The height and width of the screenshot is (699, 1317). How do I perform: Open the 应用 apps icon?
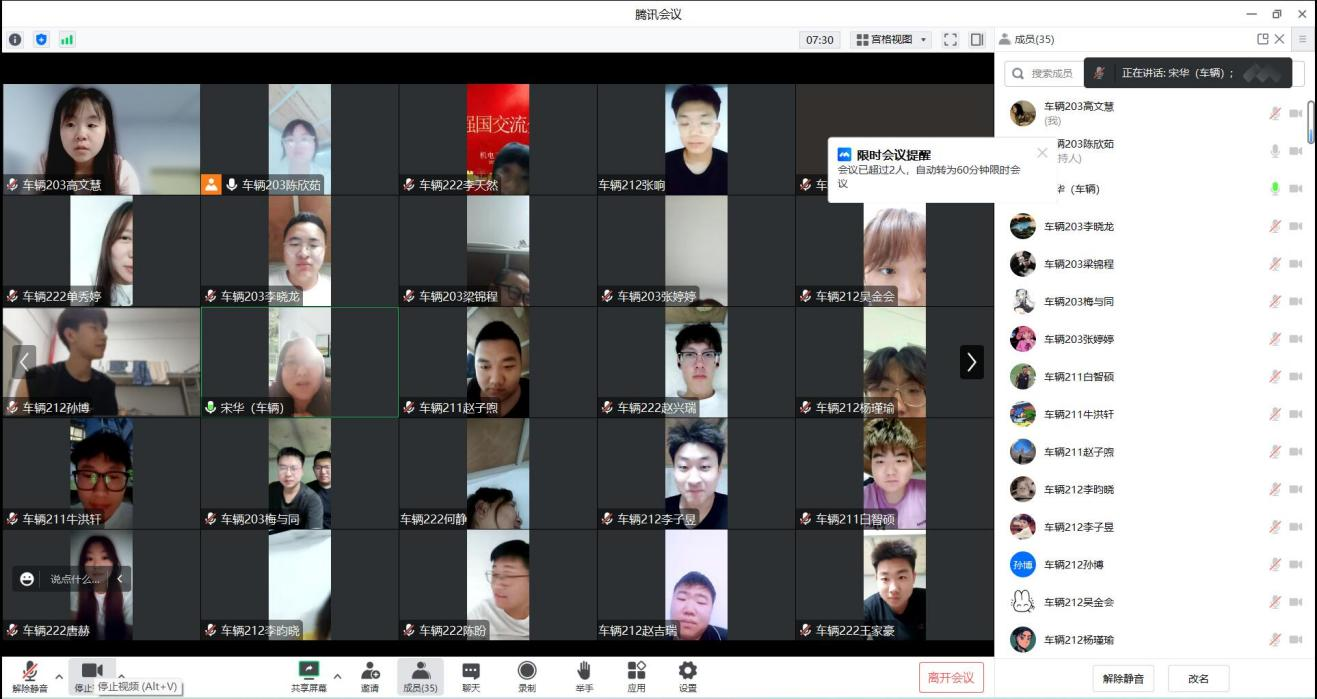[636, 671]
